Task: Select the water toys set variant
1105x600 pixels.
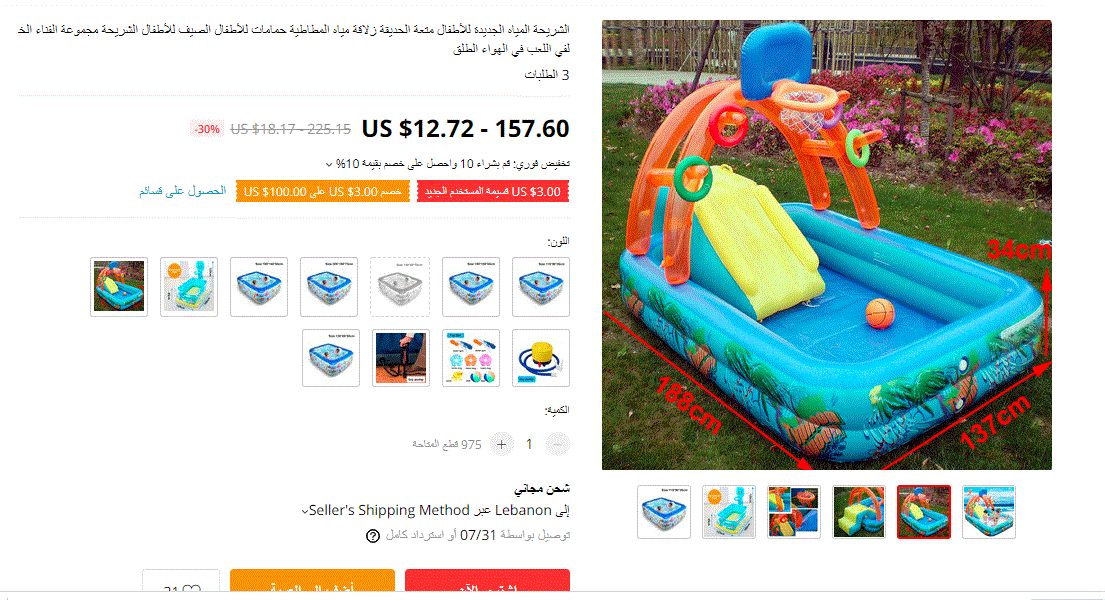Action: 471,357
